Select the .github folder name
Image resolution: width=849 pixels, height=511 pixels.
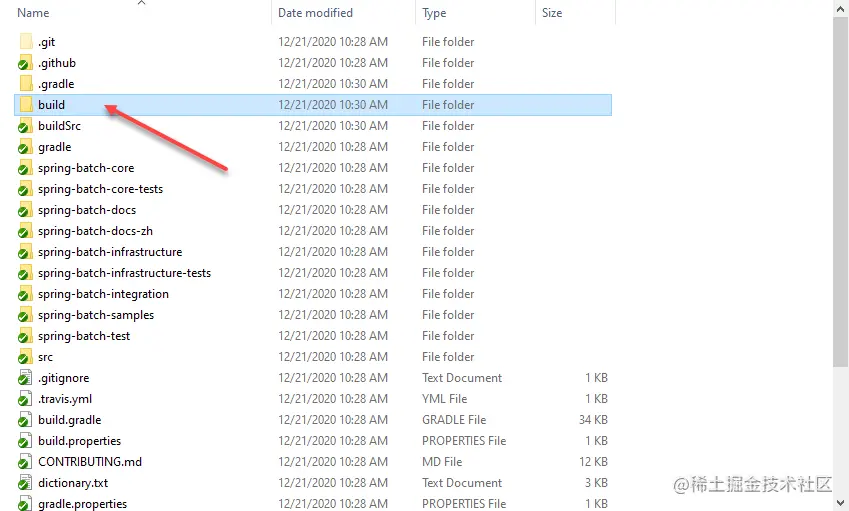click(x=57, y=63)
